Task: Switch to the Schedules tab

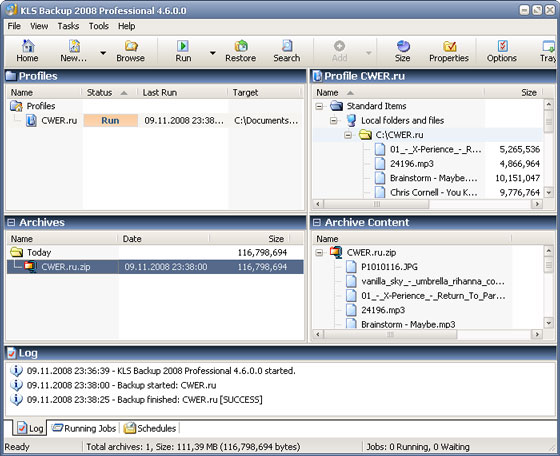Action: [150, 428]
